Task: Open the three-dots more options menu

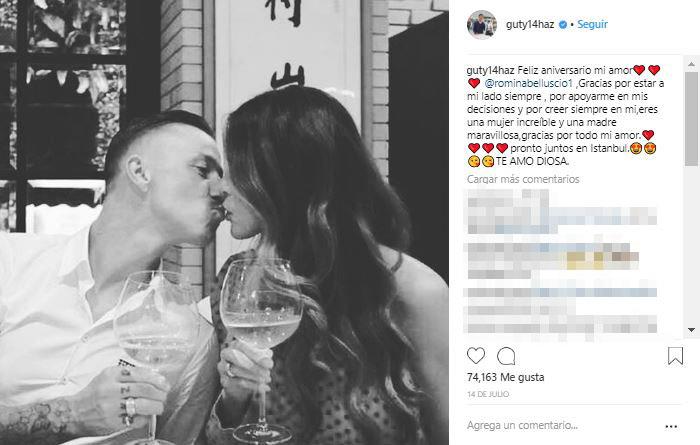Action: click(671, 427)
